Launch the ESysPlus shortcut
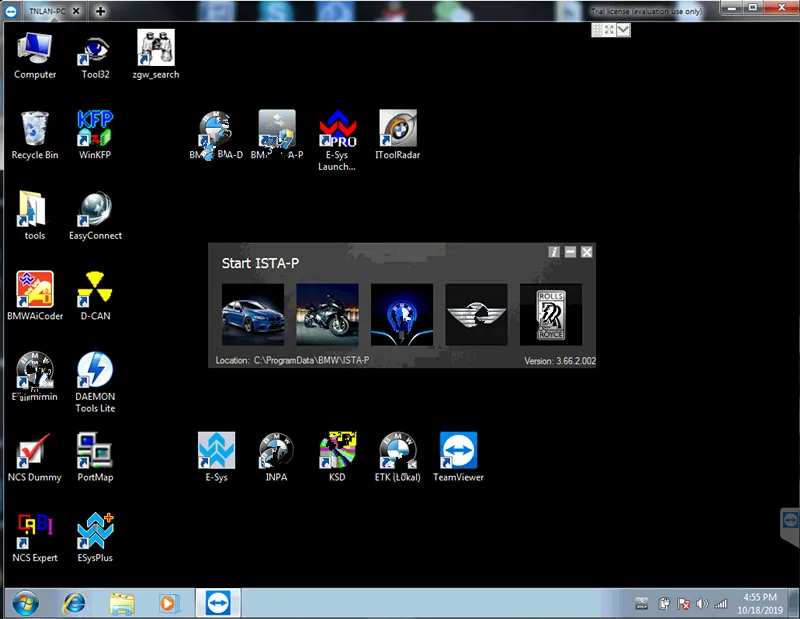The image size is (800, 619). pos(95,538)
